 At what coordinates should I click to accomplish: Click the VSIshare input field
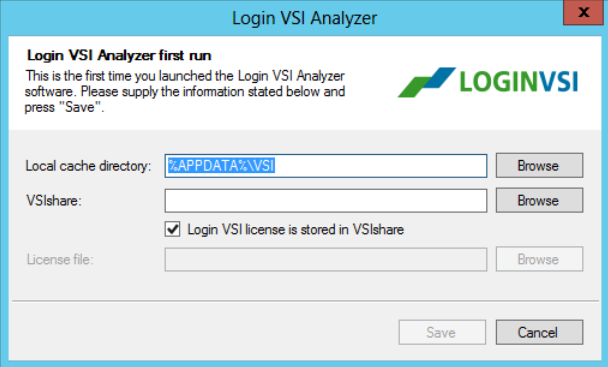coord(326,201)
